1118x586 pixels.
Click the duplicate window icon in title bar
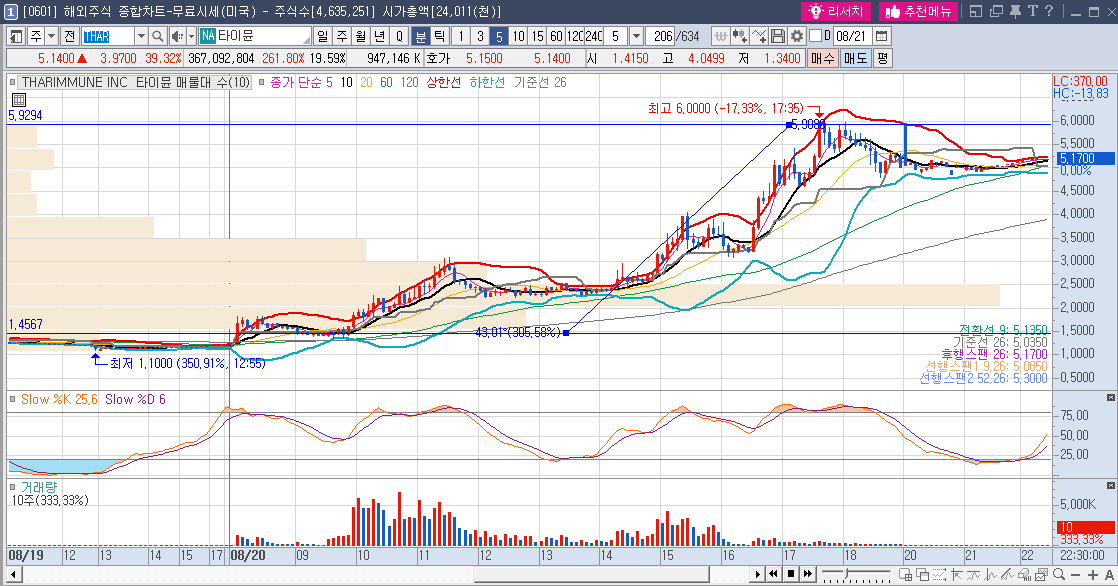pyautogui.click(x=995, y=11)
